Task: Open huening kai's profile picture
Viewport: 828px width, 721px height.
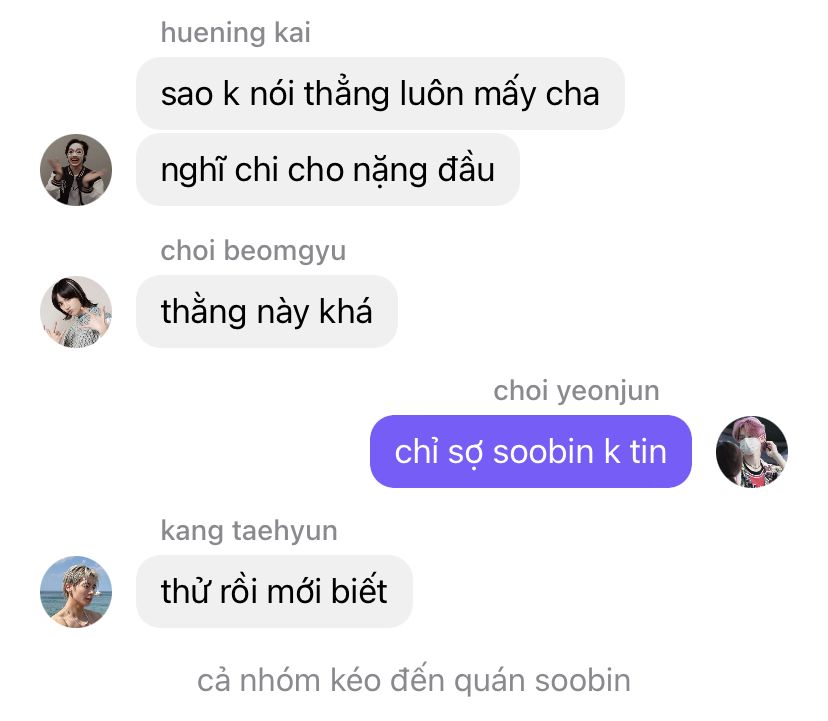Action: tap(76, 170)
